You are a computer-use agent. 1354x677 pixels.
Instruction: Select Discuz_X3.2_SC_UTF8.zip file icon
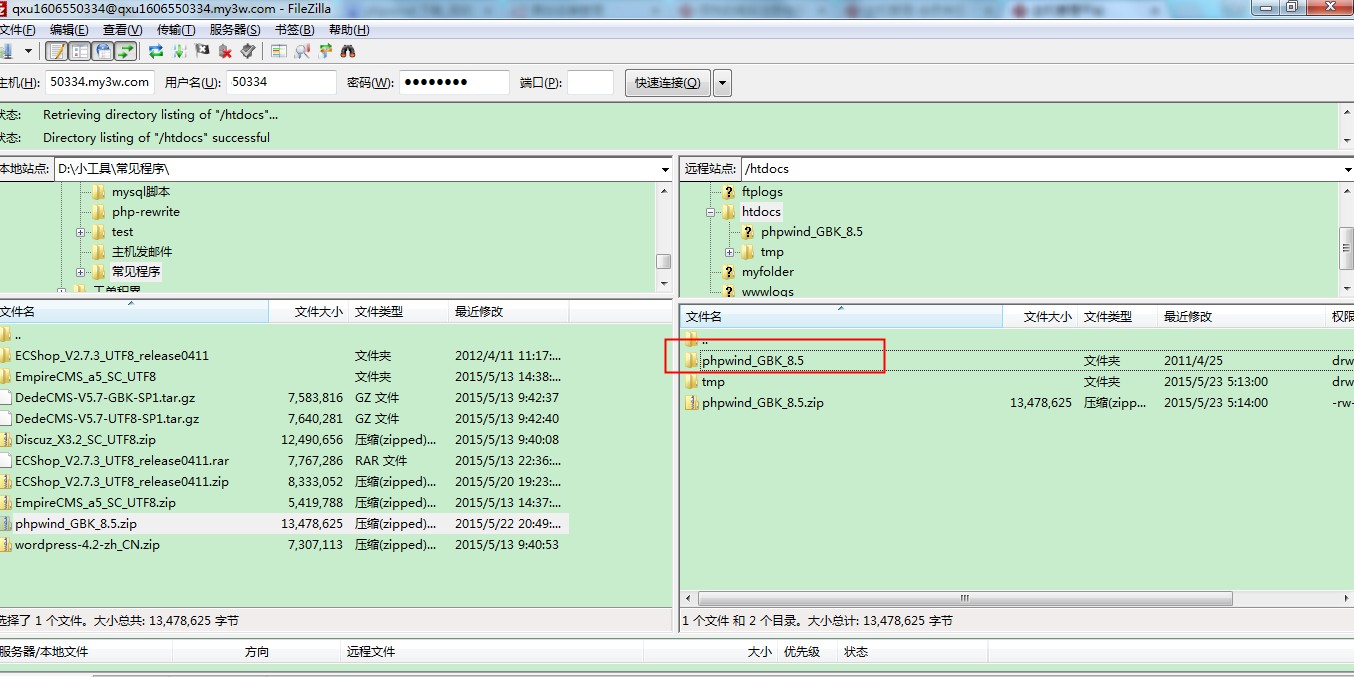(6, 440)
